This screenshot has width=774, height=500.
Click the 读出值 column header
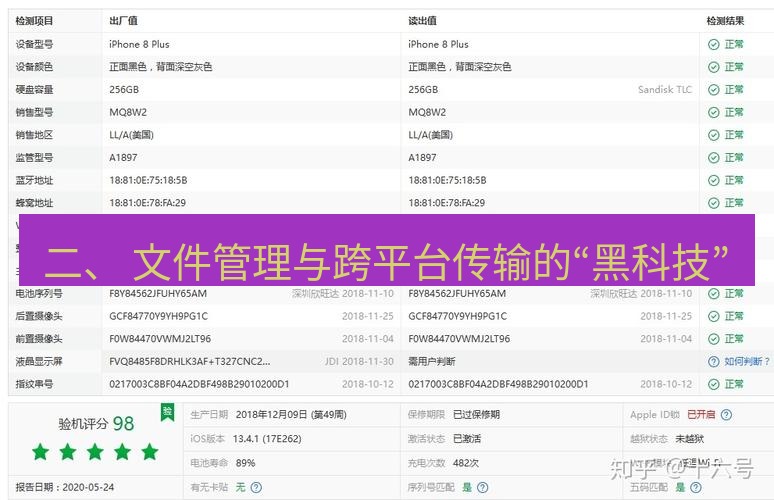click(422, 21)
